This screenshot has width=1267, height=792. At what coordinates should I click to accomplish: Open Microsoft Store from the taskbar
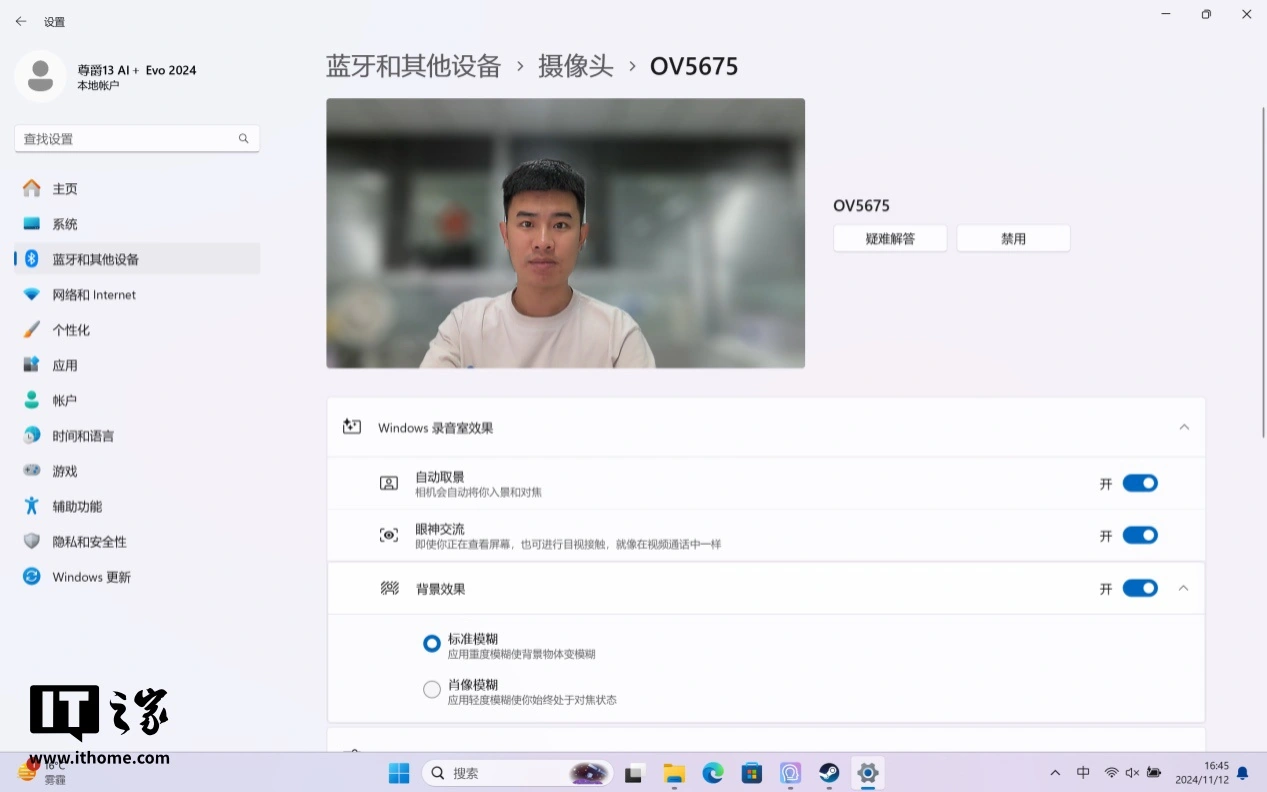point(752,773)
